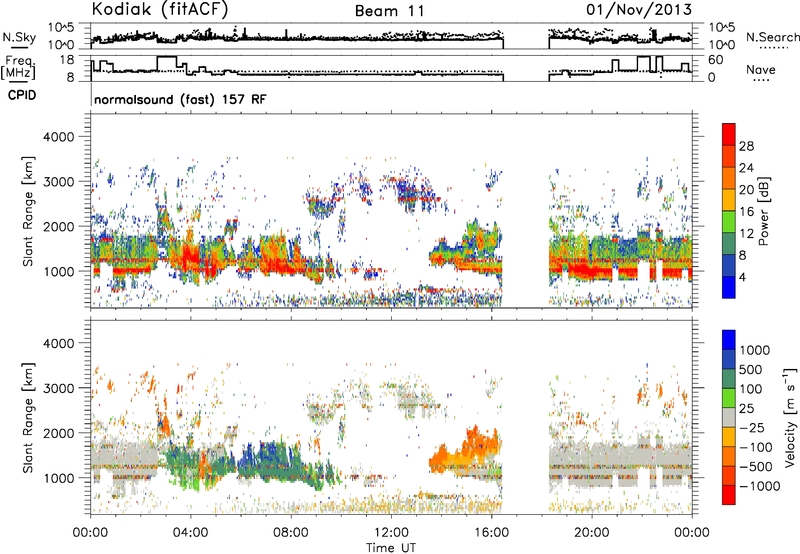Click the '12:00' time tick label
The image size is (800, 554).
pos(391,533)
